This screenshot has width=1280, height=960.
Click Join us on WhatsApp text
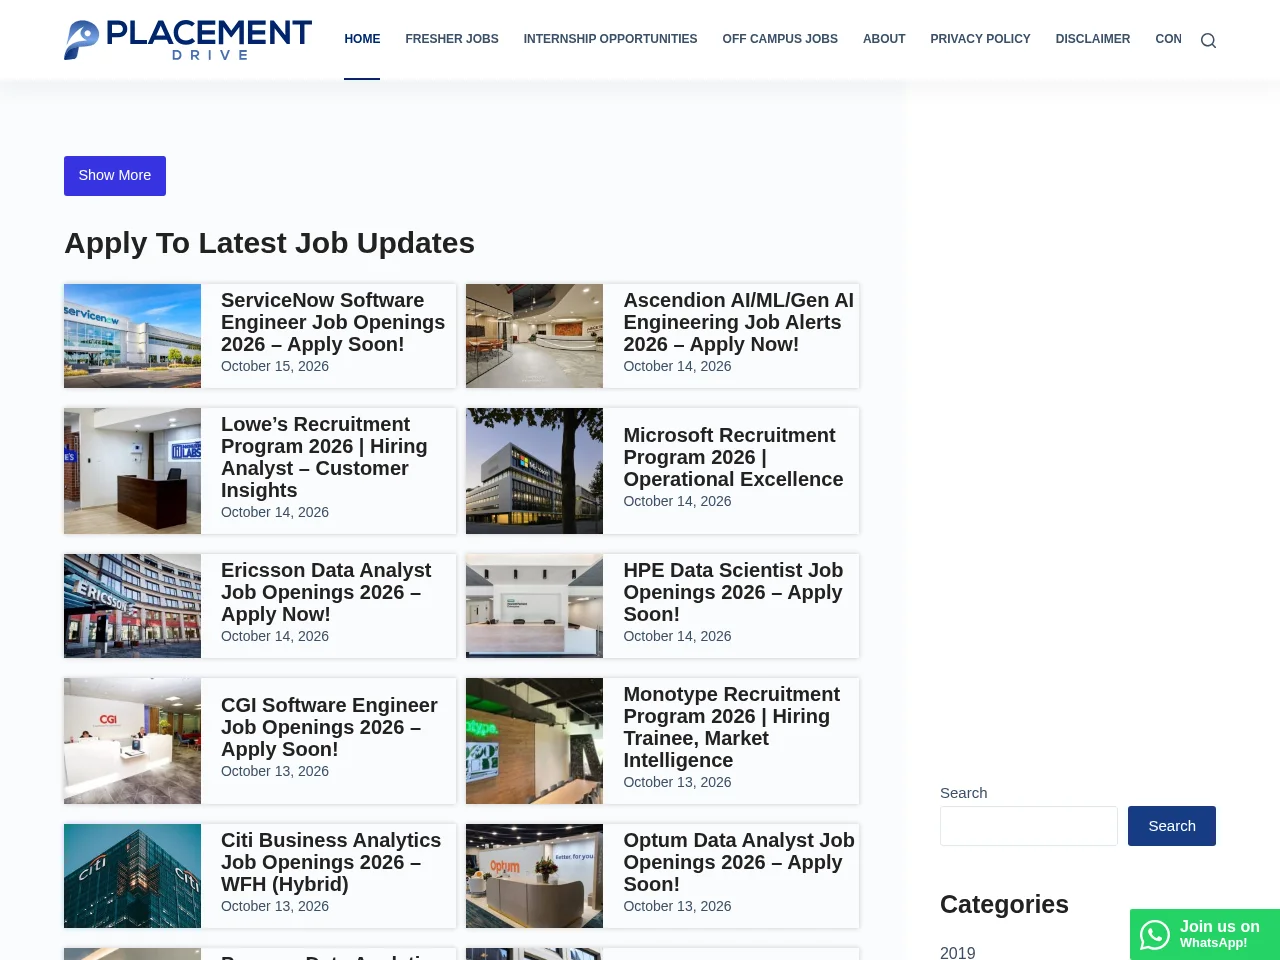coord(1220,934)
